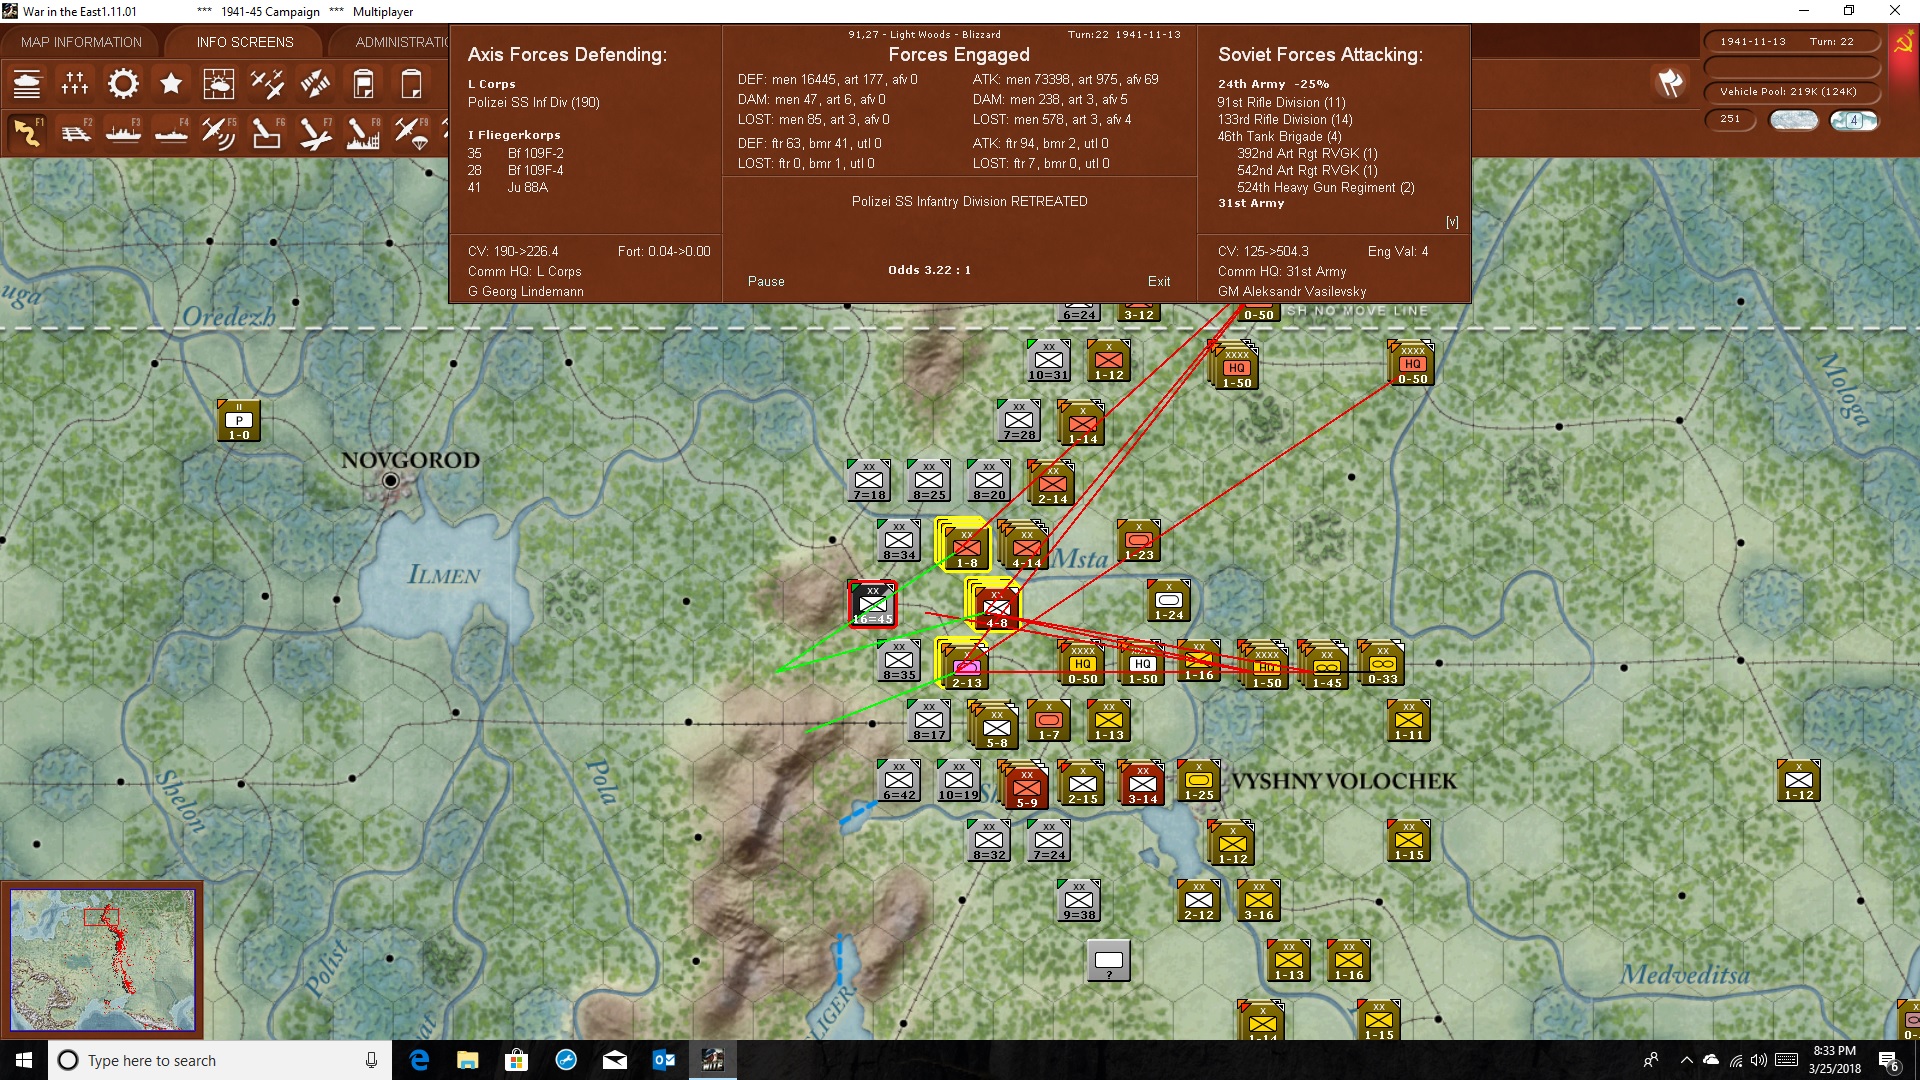Select the F7 bomb airfield mode icon

pos(315,133)
